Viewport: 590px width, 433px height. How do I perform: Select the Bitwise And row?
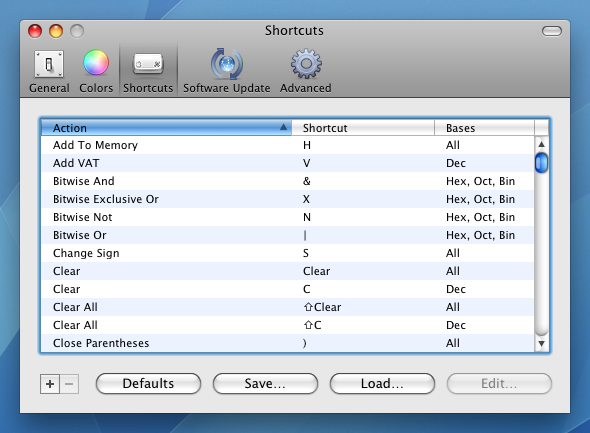pos(287,181)
